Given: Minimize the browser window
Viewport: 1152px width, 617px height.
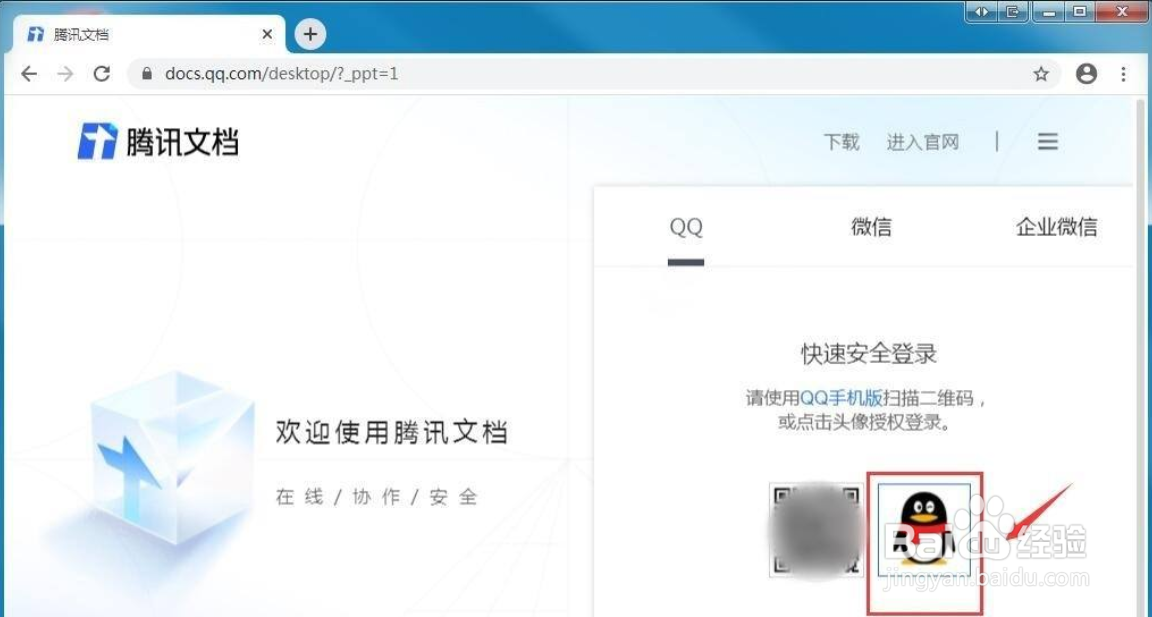Looking at the screenshot, I should tap(1048, 12).
